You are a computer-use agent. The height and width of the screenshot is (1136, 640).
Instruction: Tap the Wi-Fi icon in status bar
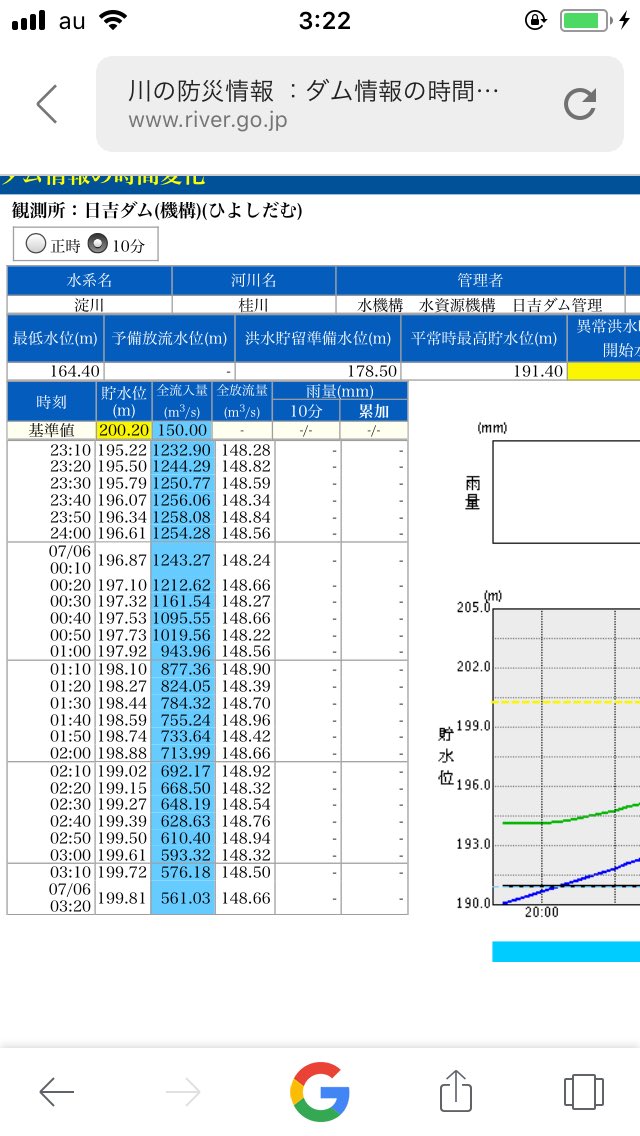pos(112,20)
